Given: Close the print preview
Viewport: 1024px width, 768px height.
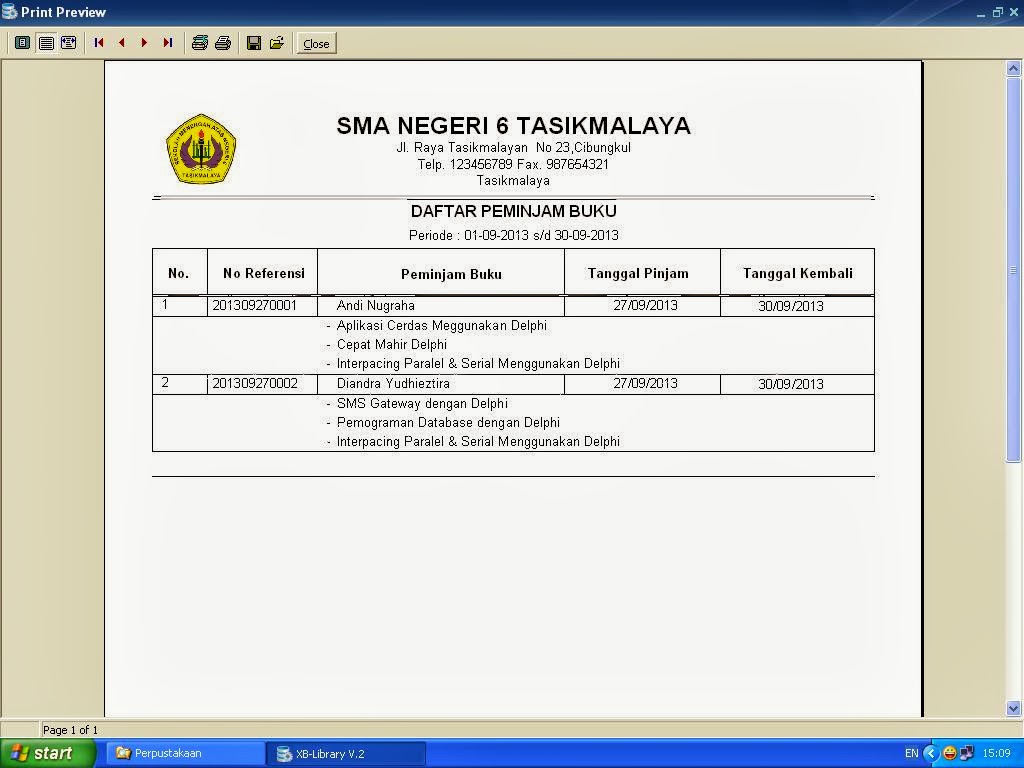Looking at the screenshot, I should tap(315, 43).
